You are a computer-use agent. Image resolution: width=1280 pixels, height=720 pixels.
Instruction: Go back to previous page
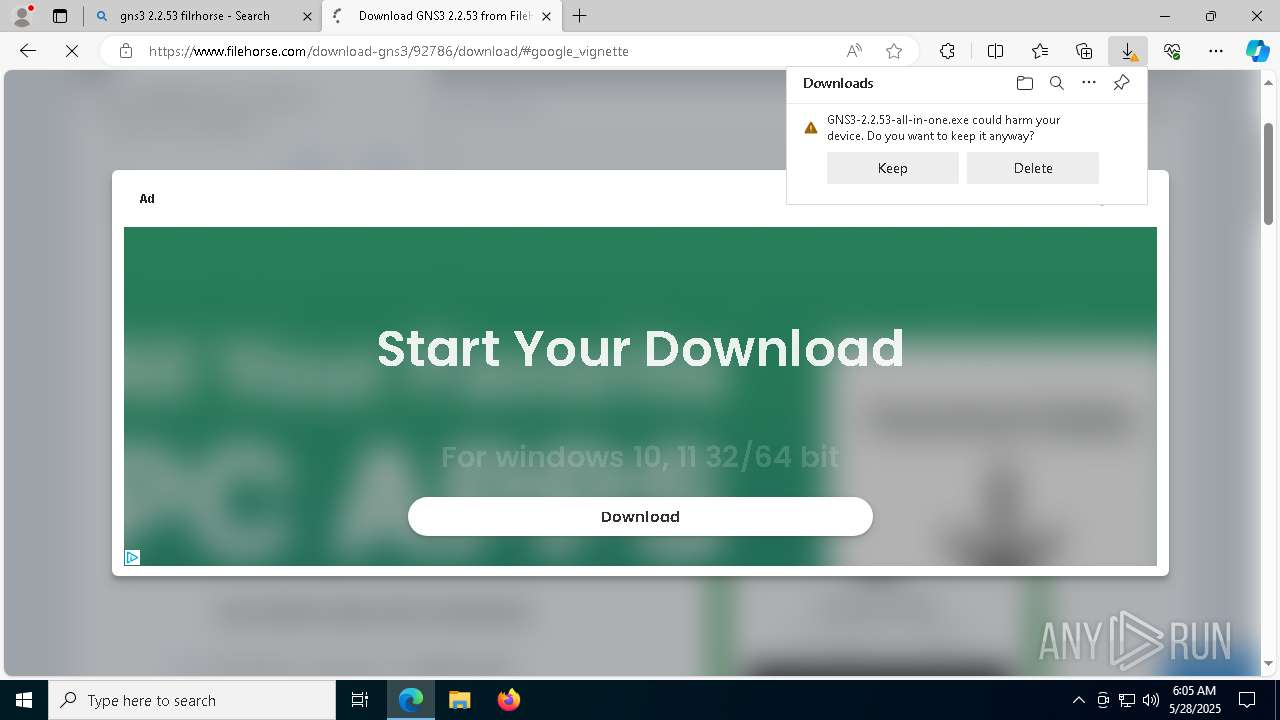coord(28,51)
